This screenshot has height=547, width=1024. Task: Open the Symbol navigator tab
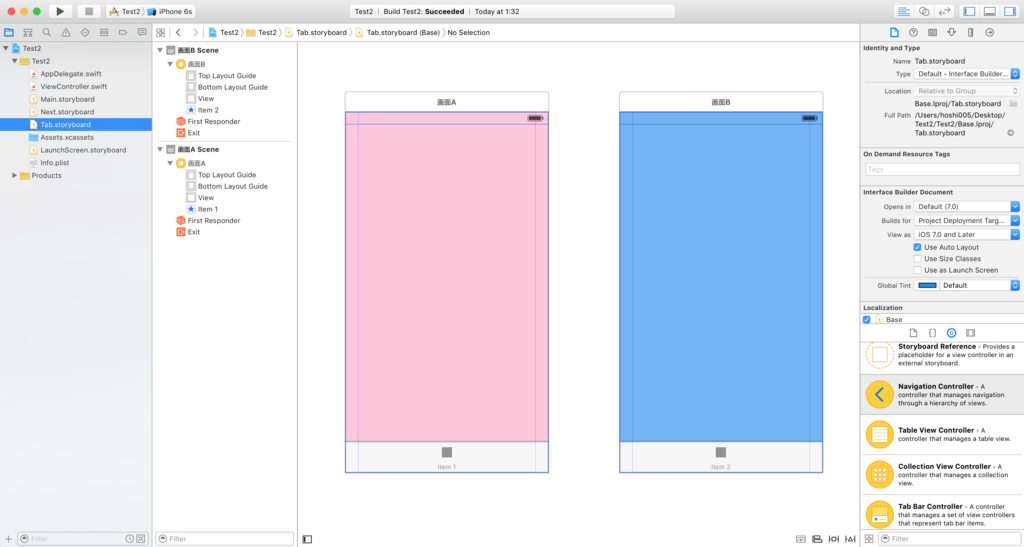tap(27, 32)
